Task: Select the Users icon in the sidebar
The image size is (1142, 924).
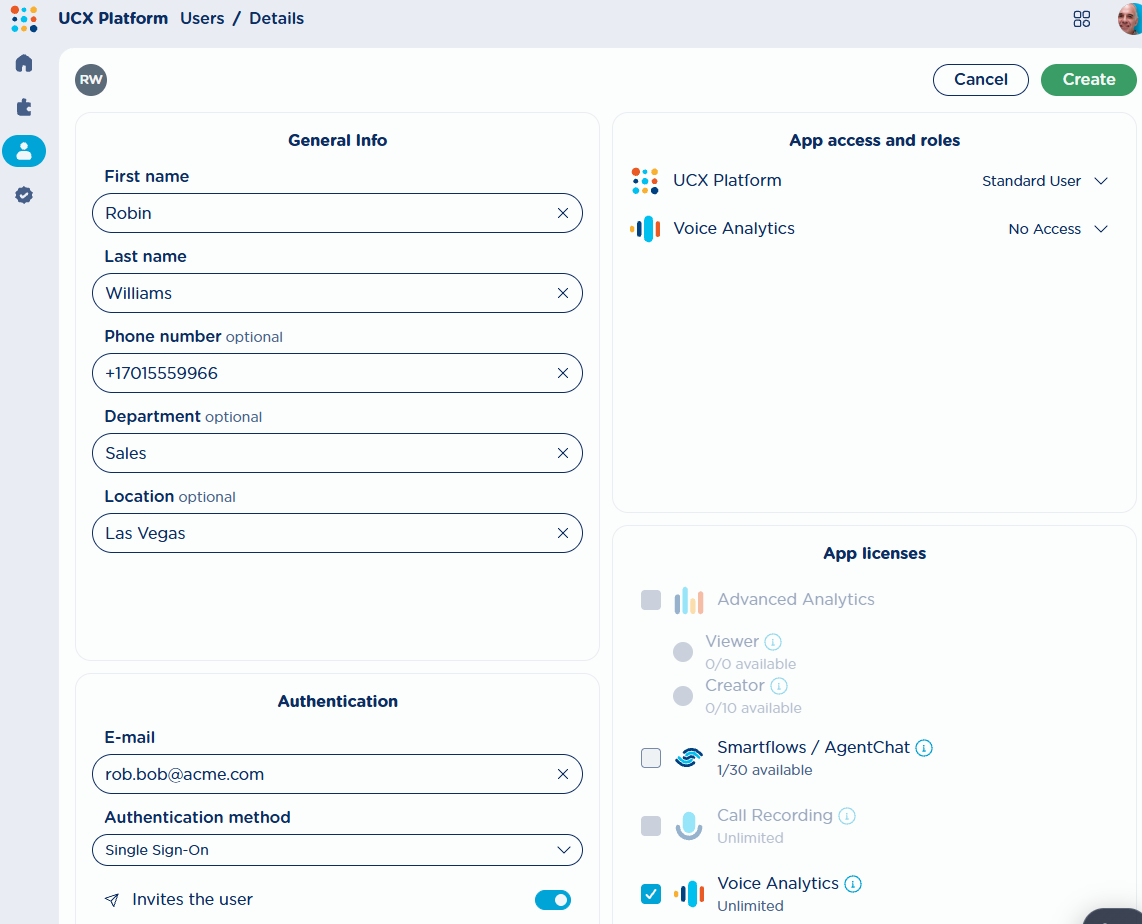Action: pos(24,151)
